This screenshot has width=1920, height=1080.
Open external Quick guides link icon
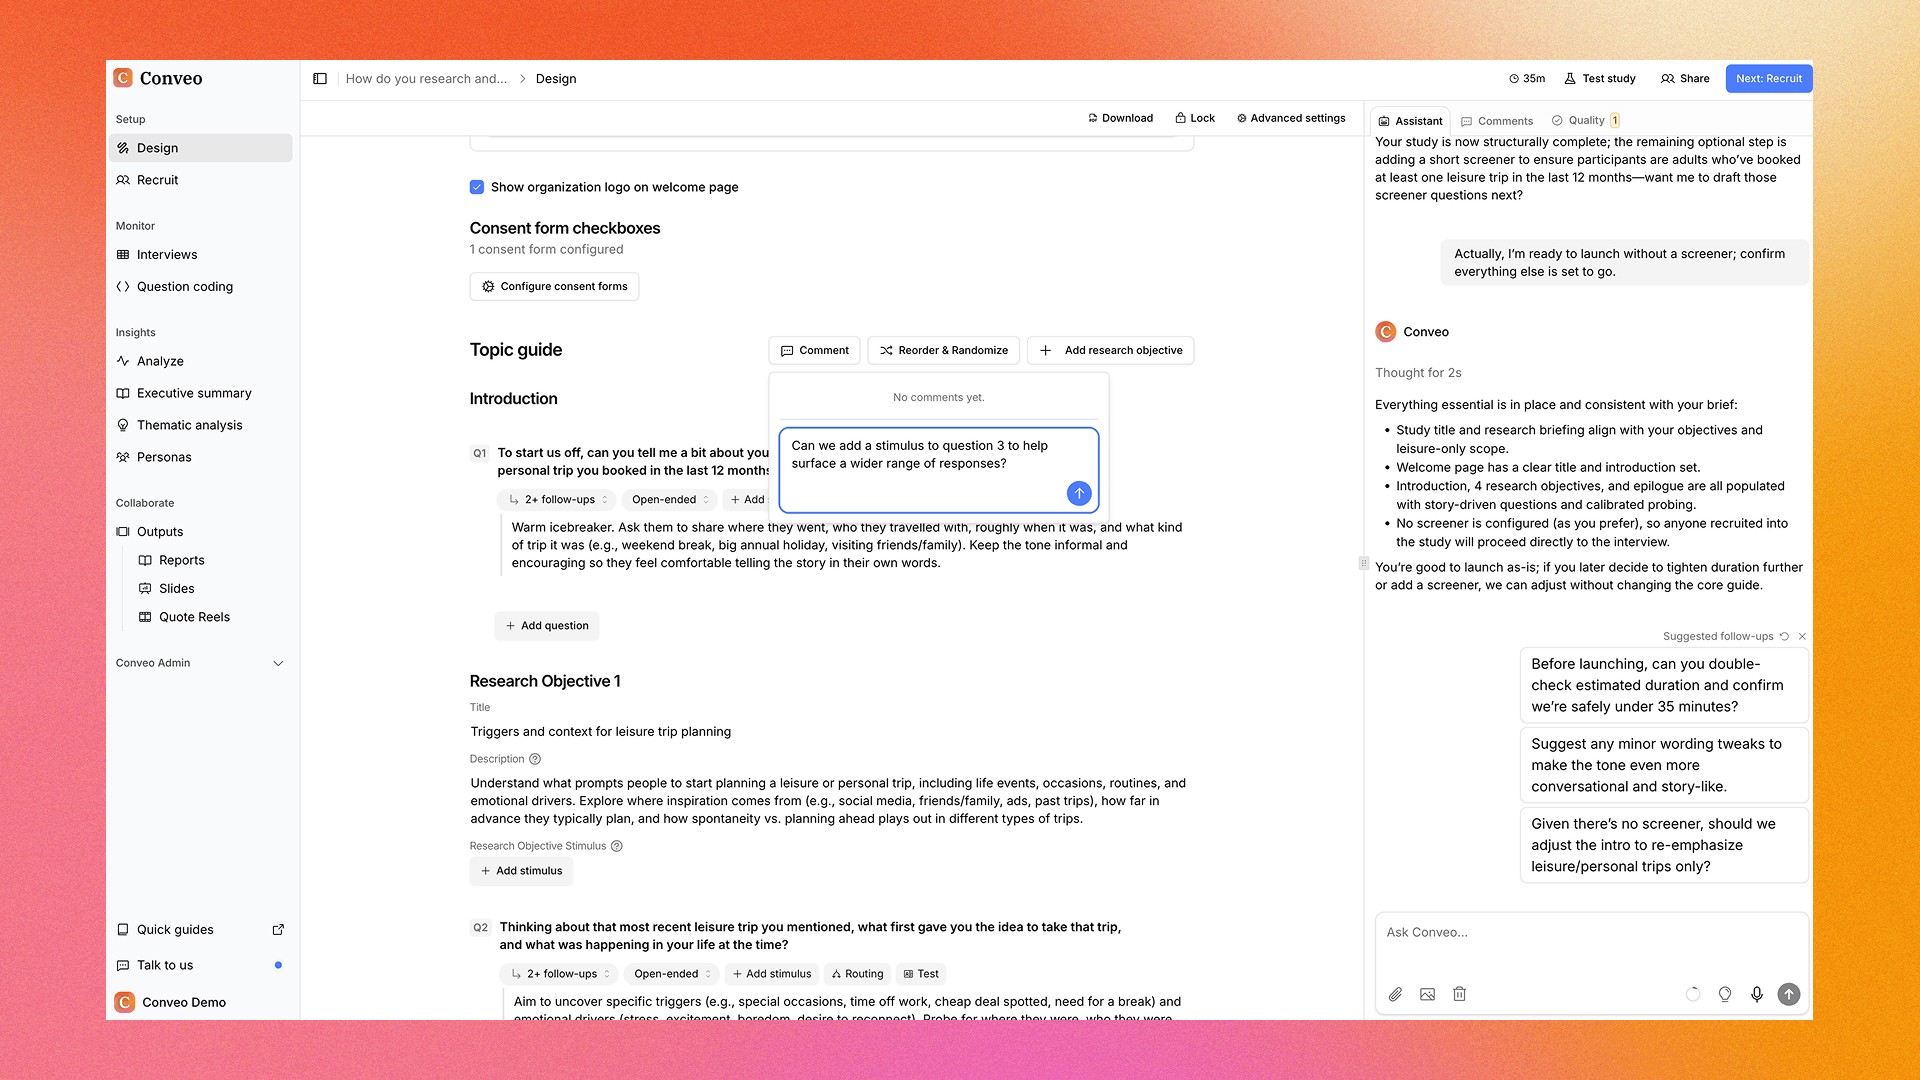278,929
